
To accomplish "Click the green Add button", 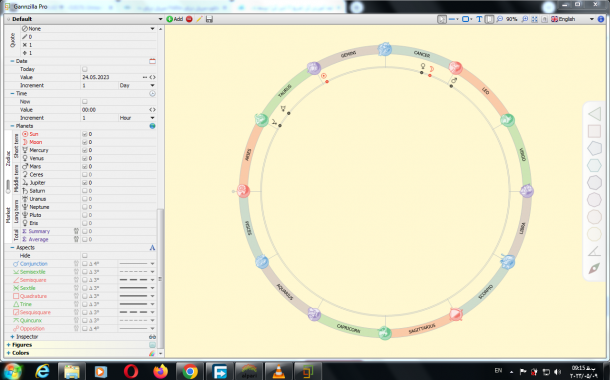I will 175,19.
